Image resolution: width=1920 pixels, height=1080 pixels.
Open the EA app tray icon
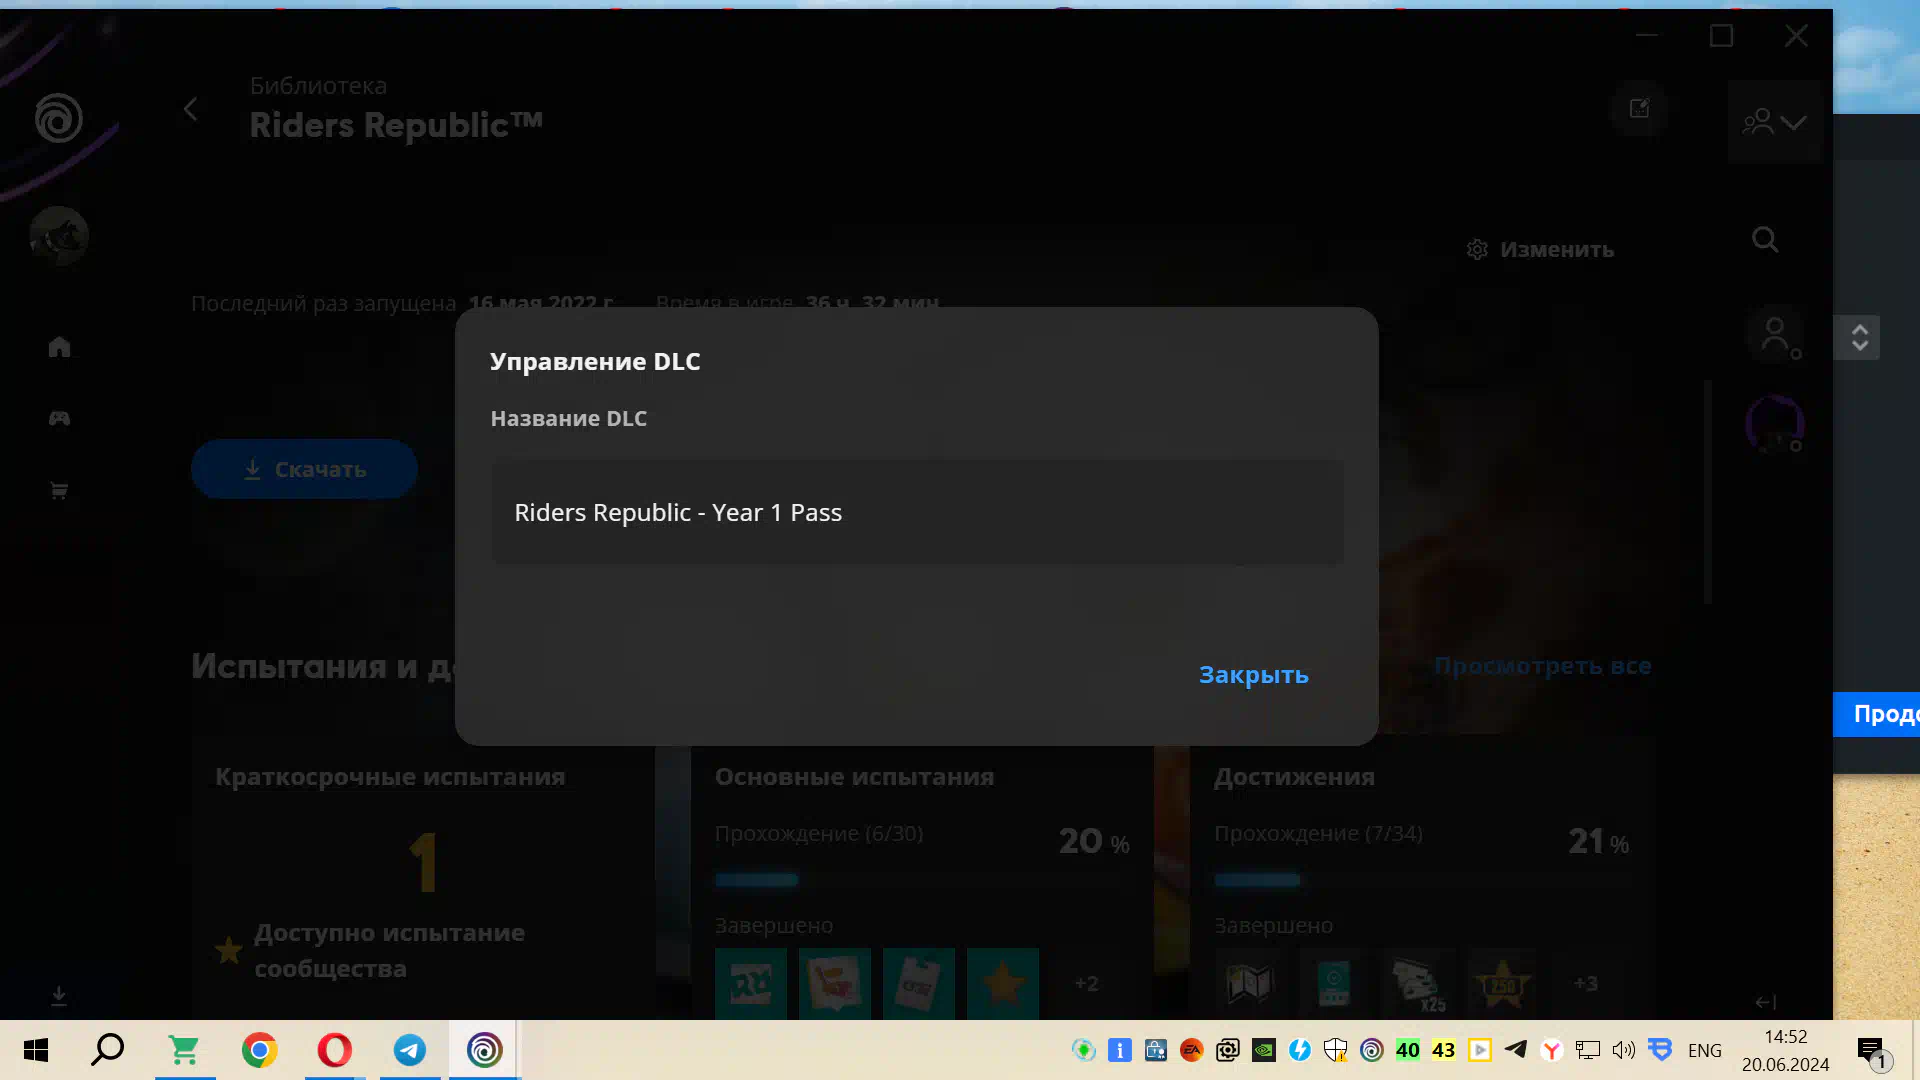[x=1192, y=1050]
